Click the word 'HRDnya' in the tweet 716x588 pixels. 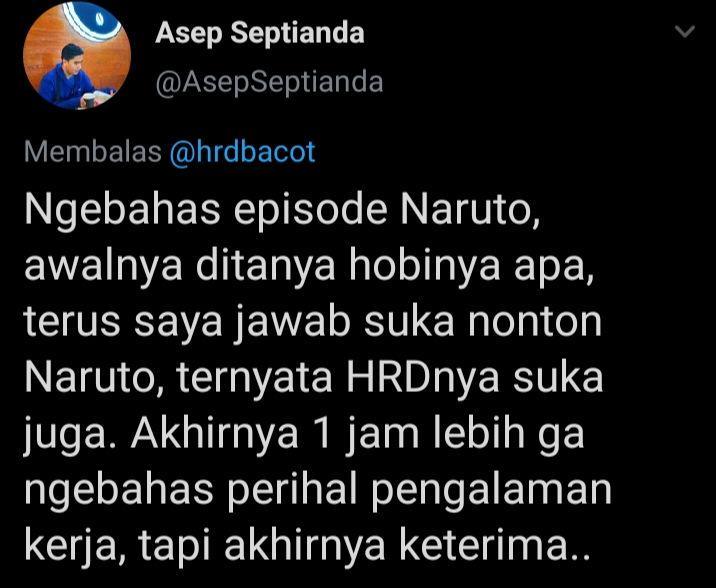tap(423, 379)
